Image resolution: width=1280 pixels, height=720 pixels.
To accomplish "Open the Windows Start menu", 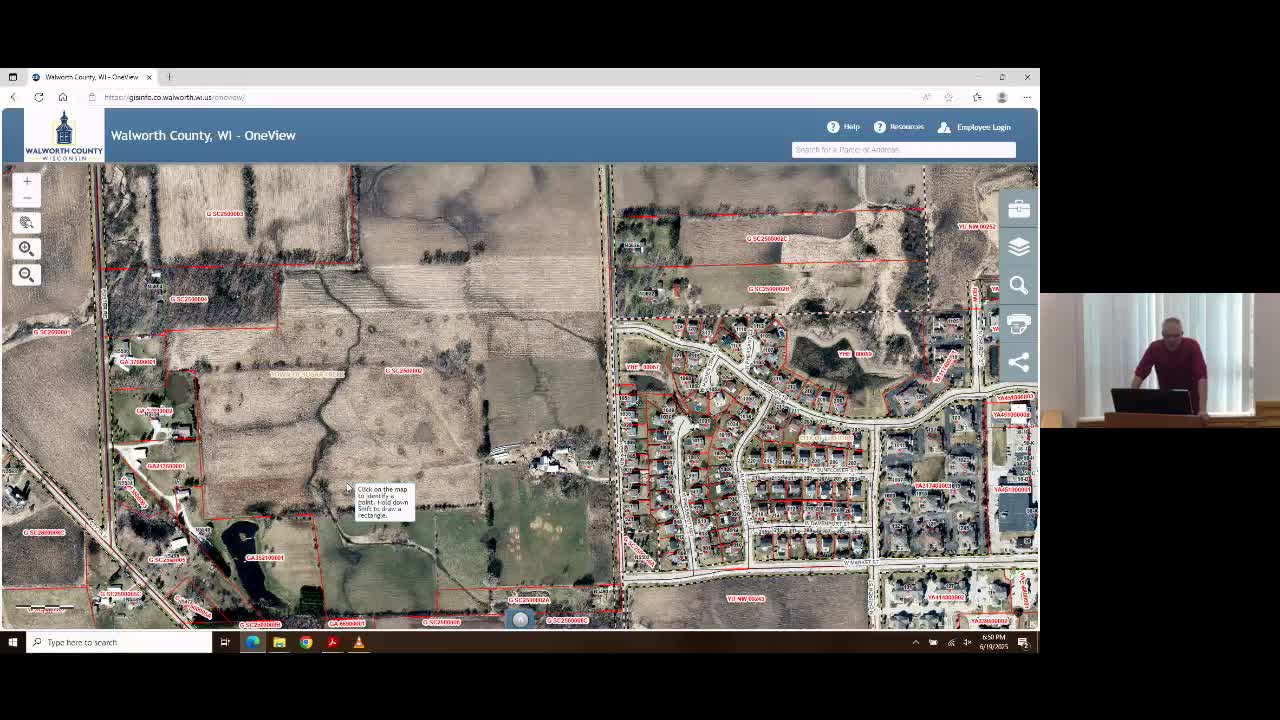I will click(13, 642).
